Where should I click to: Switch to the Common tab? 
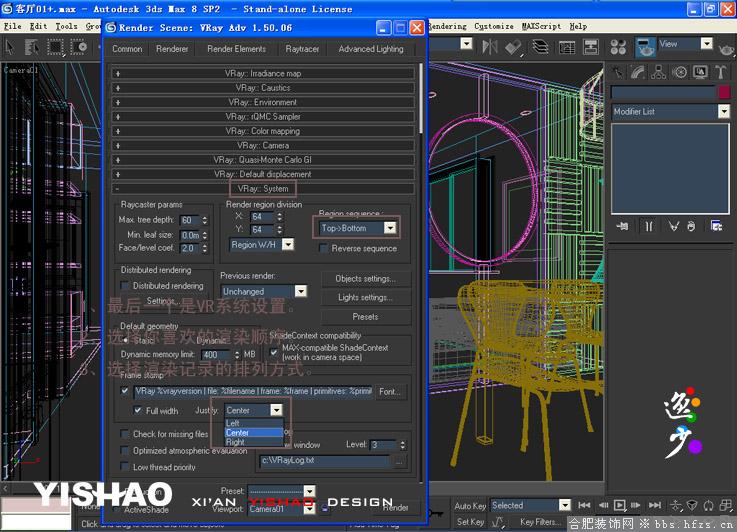click(127, 49)
